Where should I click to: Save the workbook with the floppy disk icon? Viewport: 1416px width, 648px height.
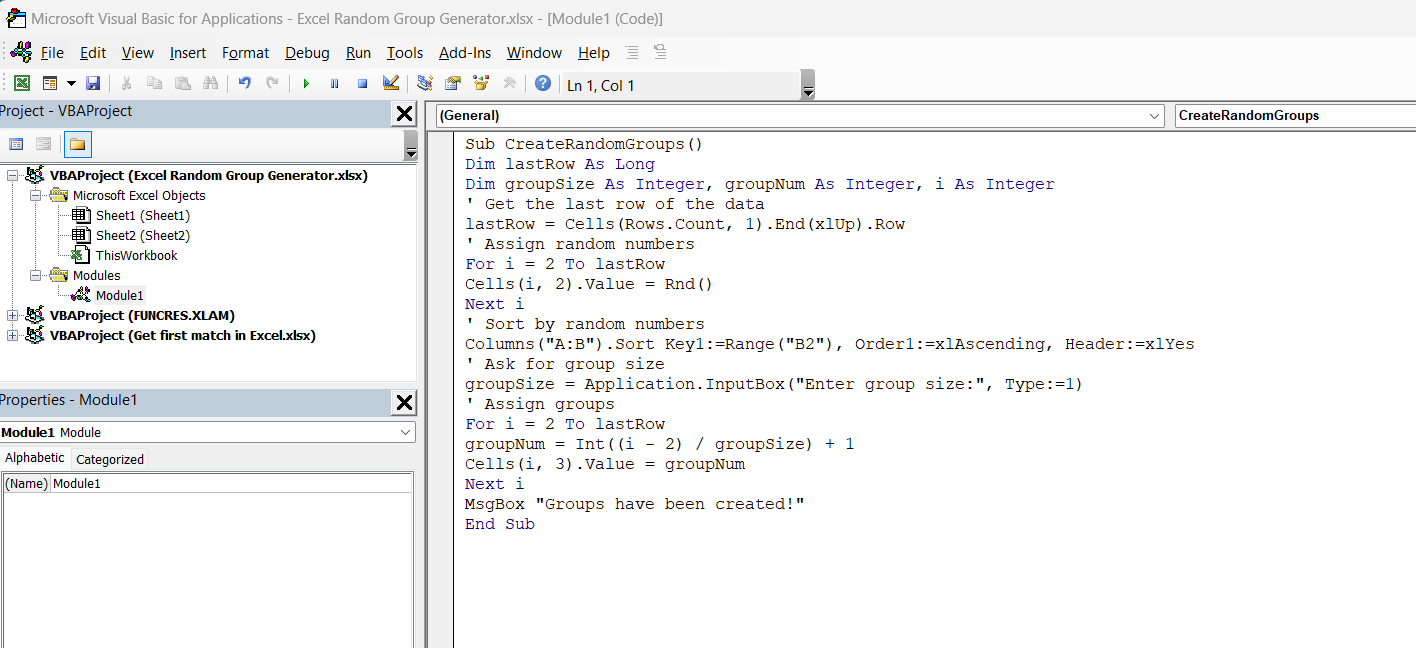tap(93, 84)
